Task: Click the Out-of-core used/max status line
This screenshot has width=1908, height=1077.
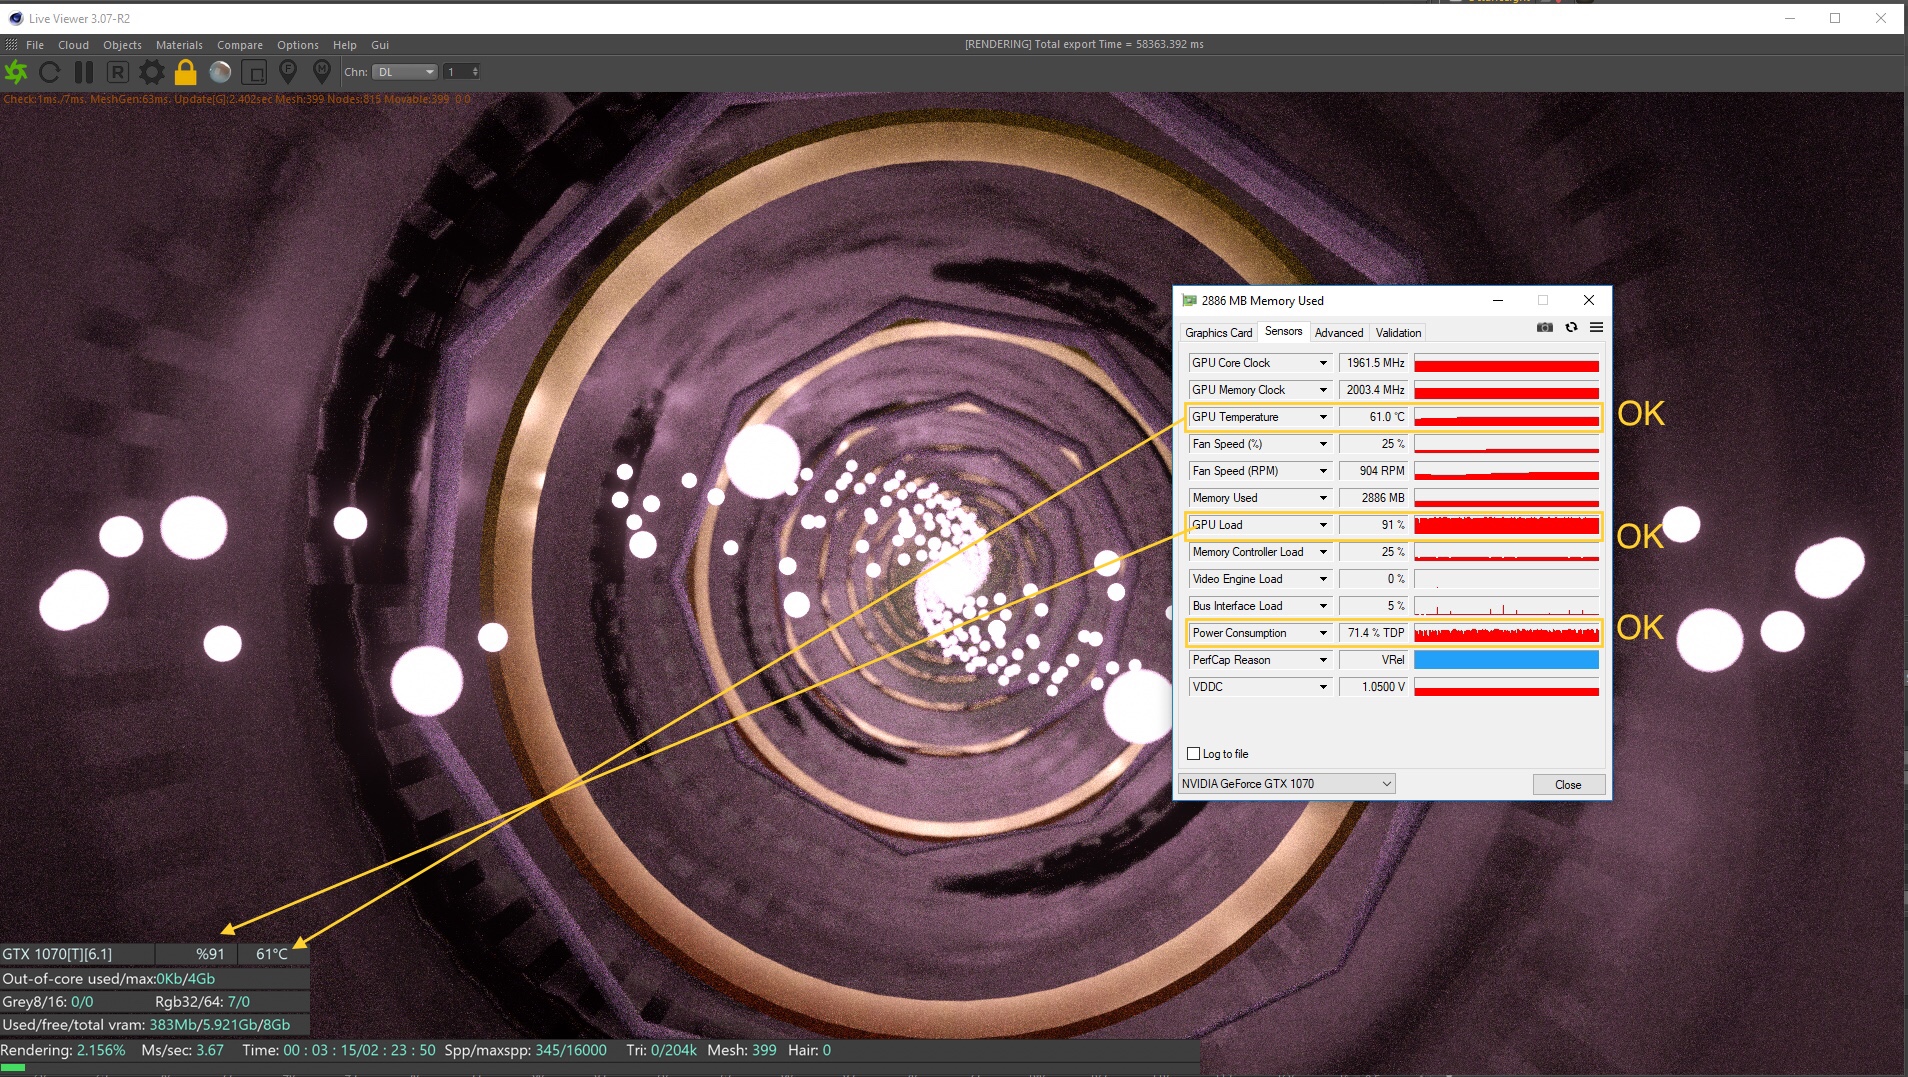Action: pyautogui.click(x=108, y=979)
